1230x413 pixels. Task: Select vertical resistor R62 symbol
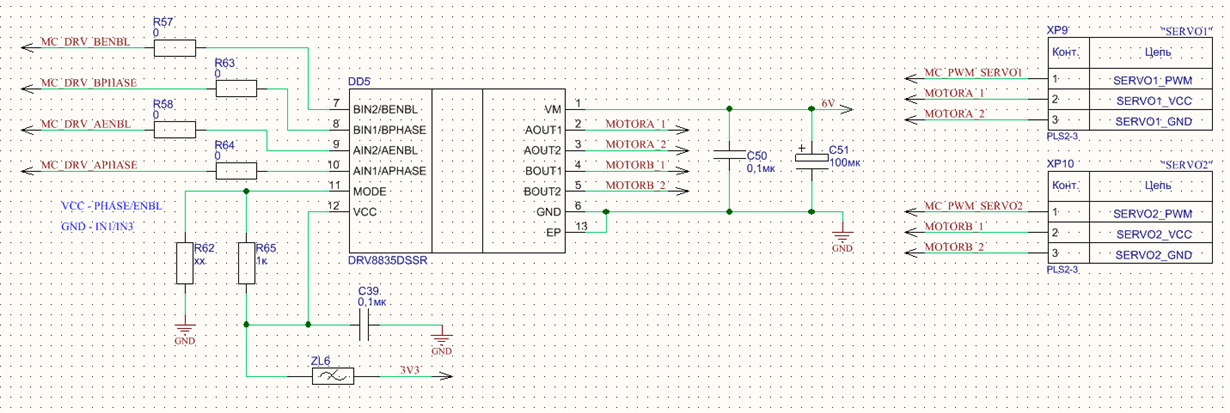[184, 263]
